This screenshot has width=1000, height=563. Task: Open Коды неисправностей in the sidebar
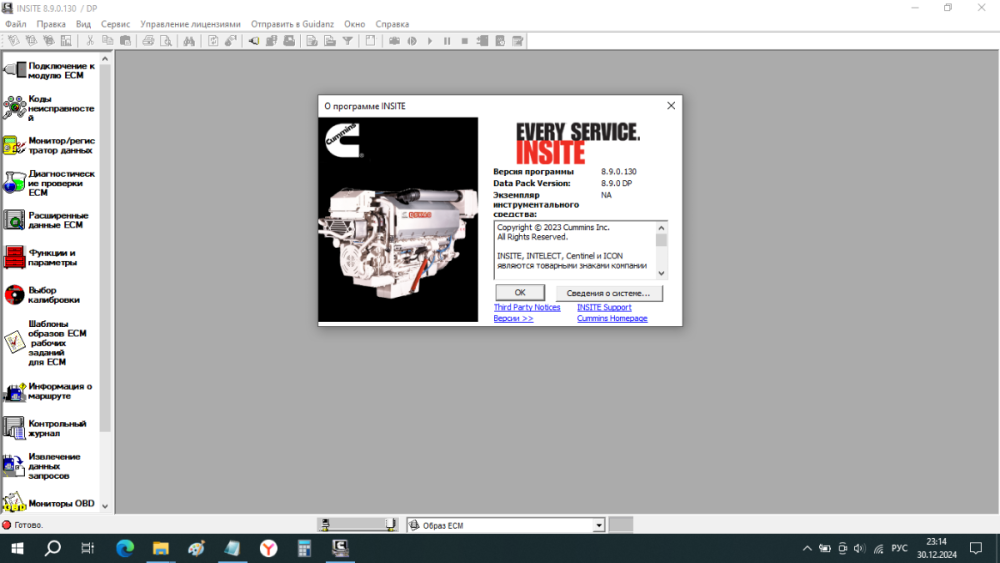[x=50, y=108]
